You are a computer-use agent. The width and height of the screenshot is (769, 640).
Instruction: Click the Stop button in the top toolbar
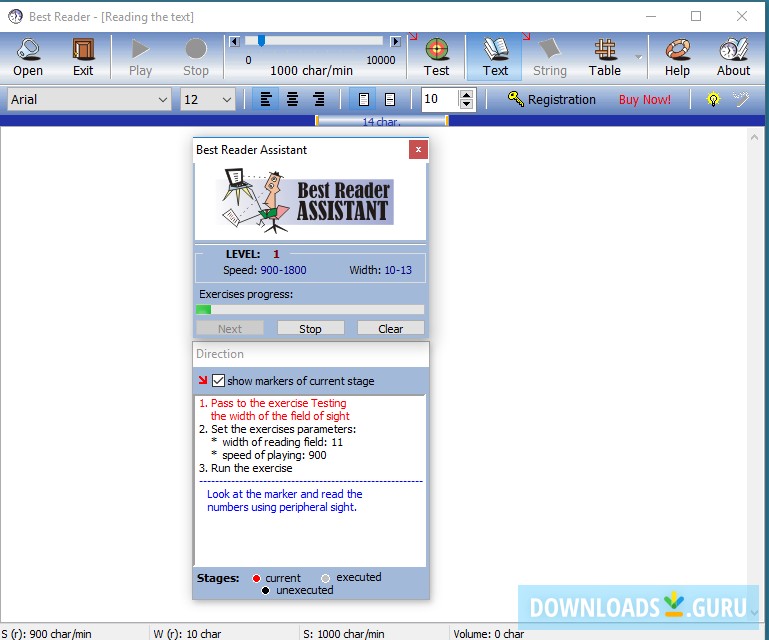coord(196,57)
